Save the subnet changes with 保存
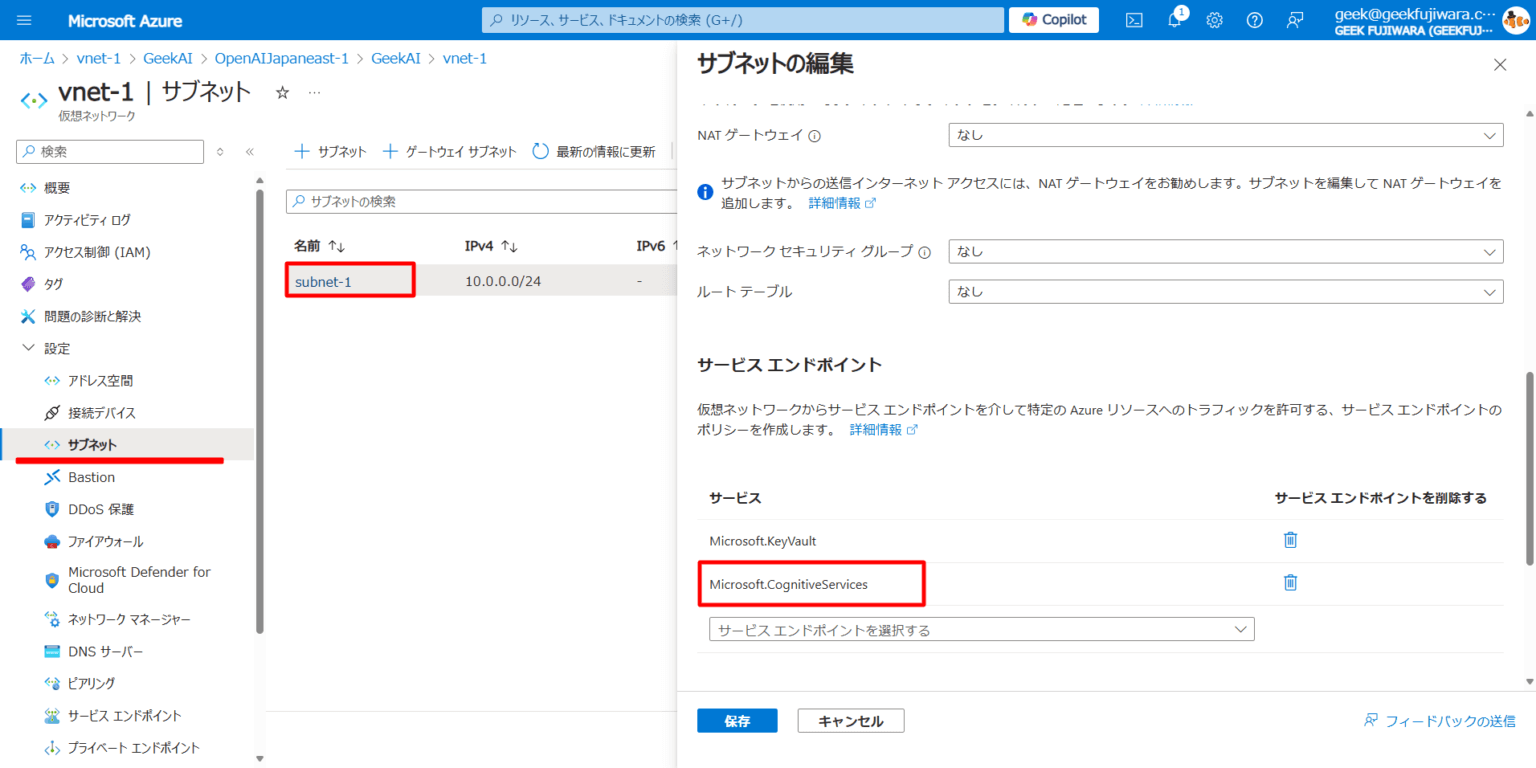The height and width of the screenshot is (768, 1536). [x=737, y=720]
